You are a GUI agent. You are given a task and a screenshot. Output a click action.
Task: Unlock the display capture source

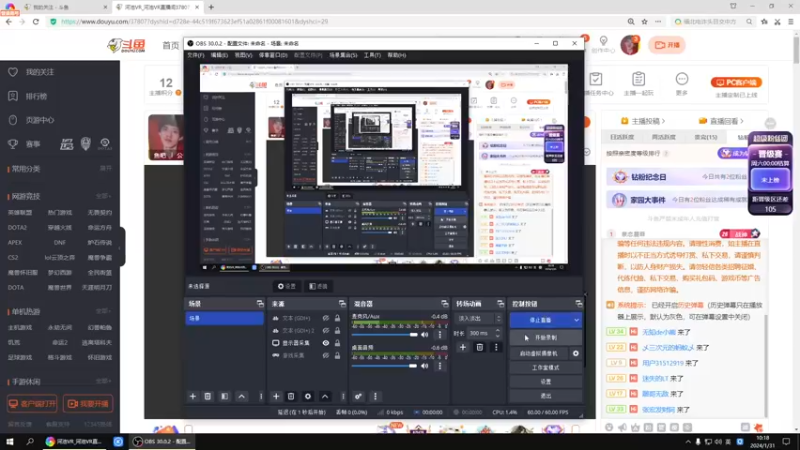pyautogui.click(x=337, y=343)
